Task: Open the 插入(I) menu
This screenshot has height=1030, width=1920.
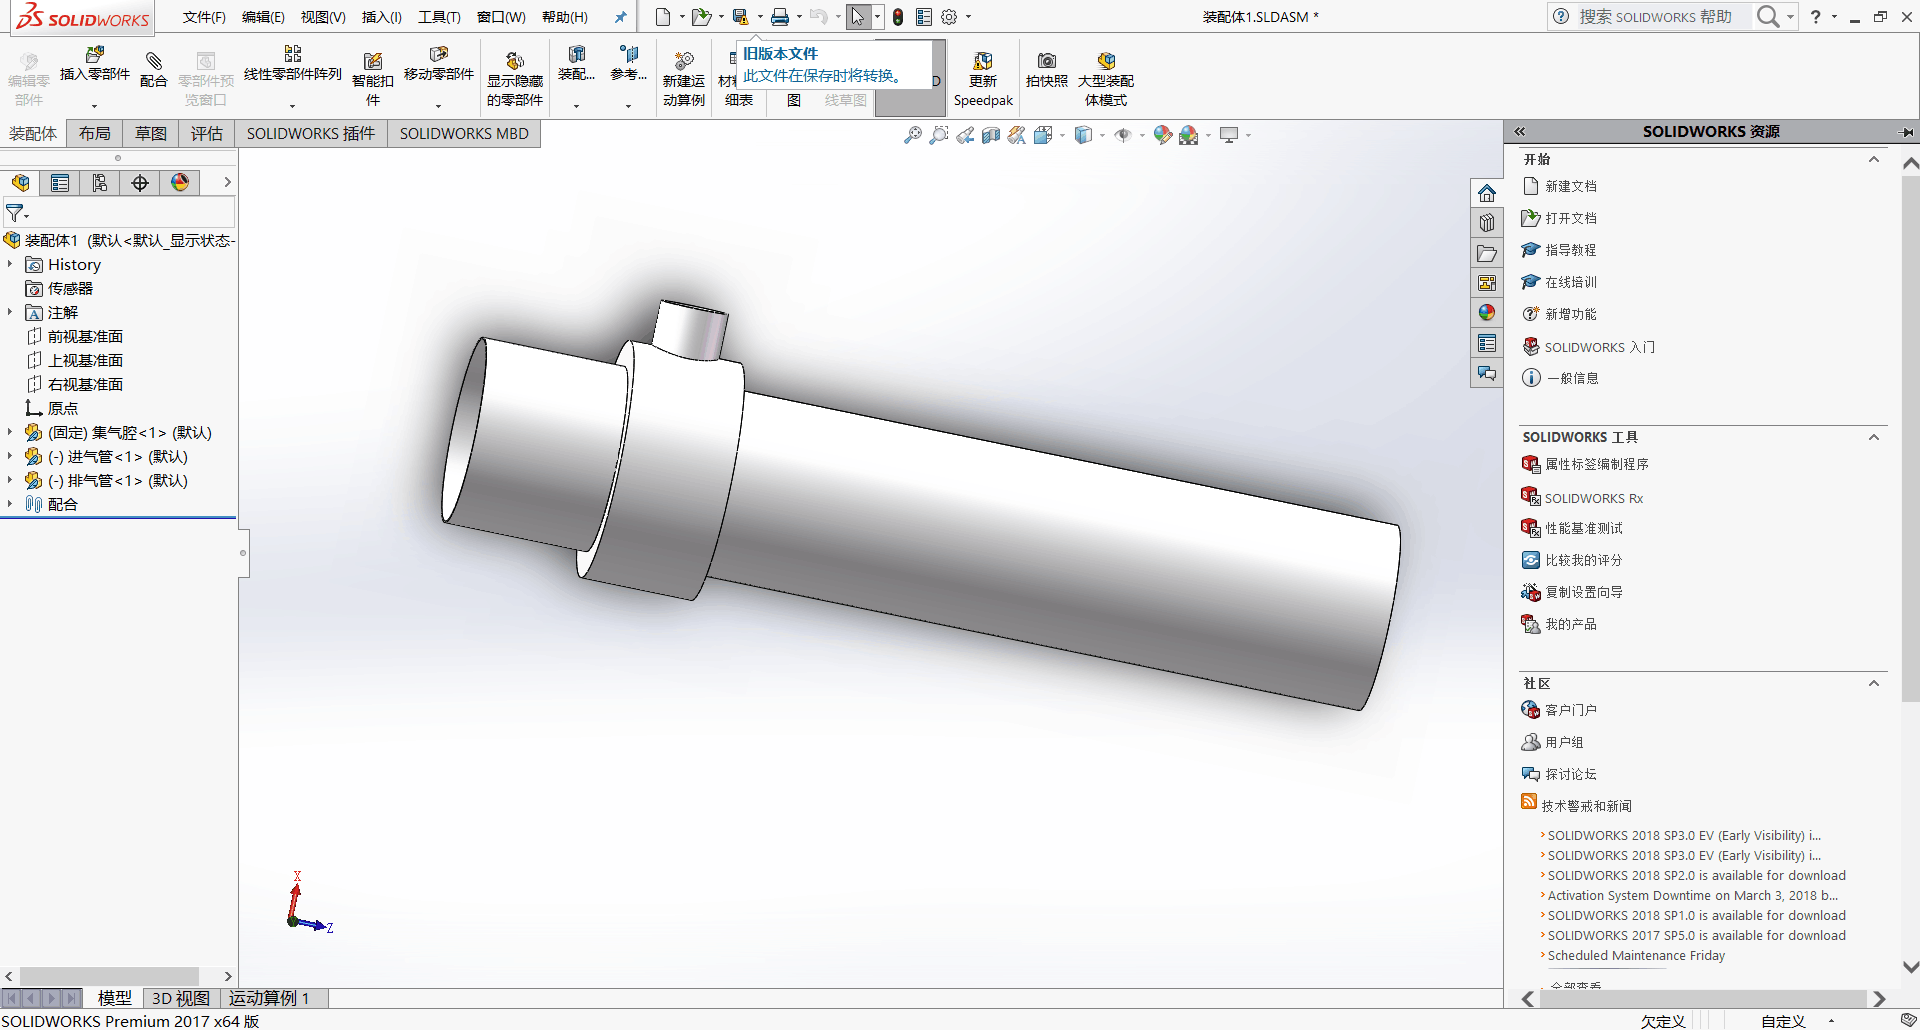Action: [382, 17]
